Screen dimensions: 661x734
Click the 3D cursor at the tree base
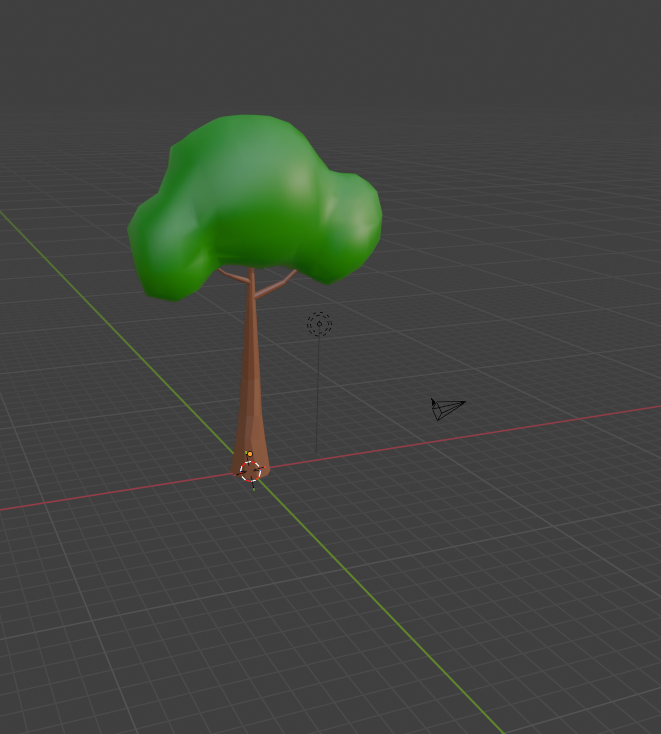point(250,471)
